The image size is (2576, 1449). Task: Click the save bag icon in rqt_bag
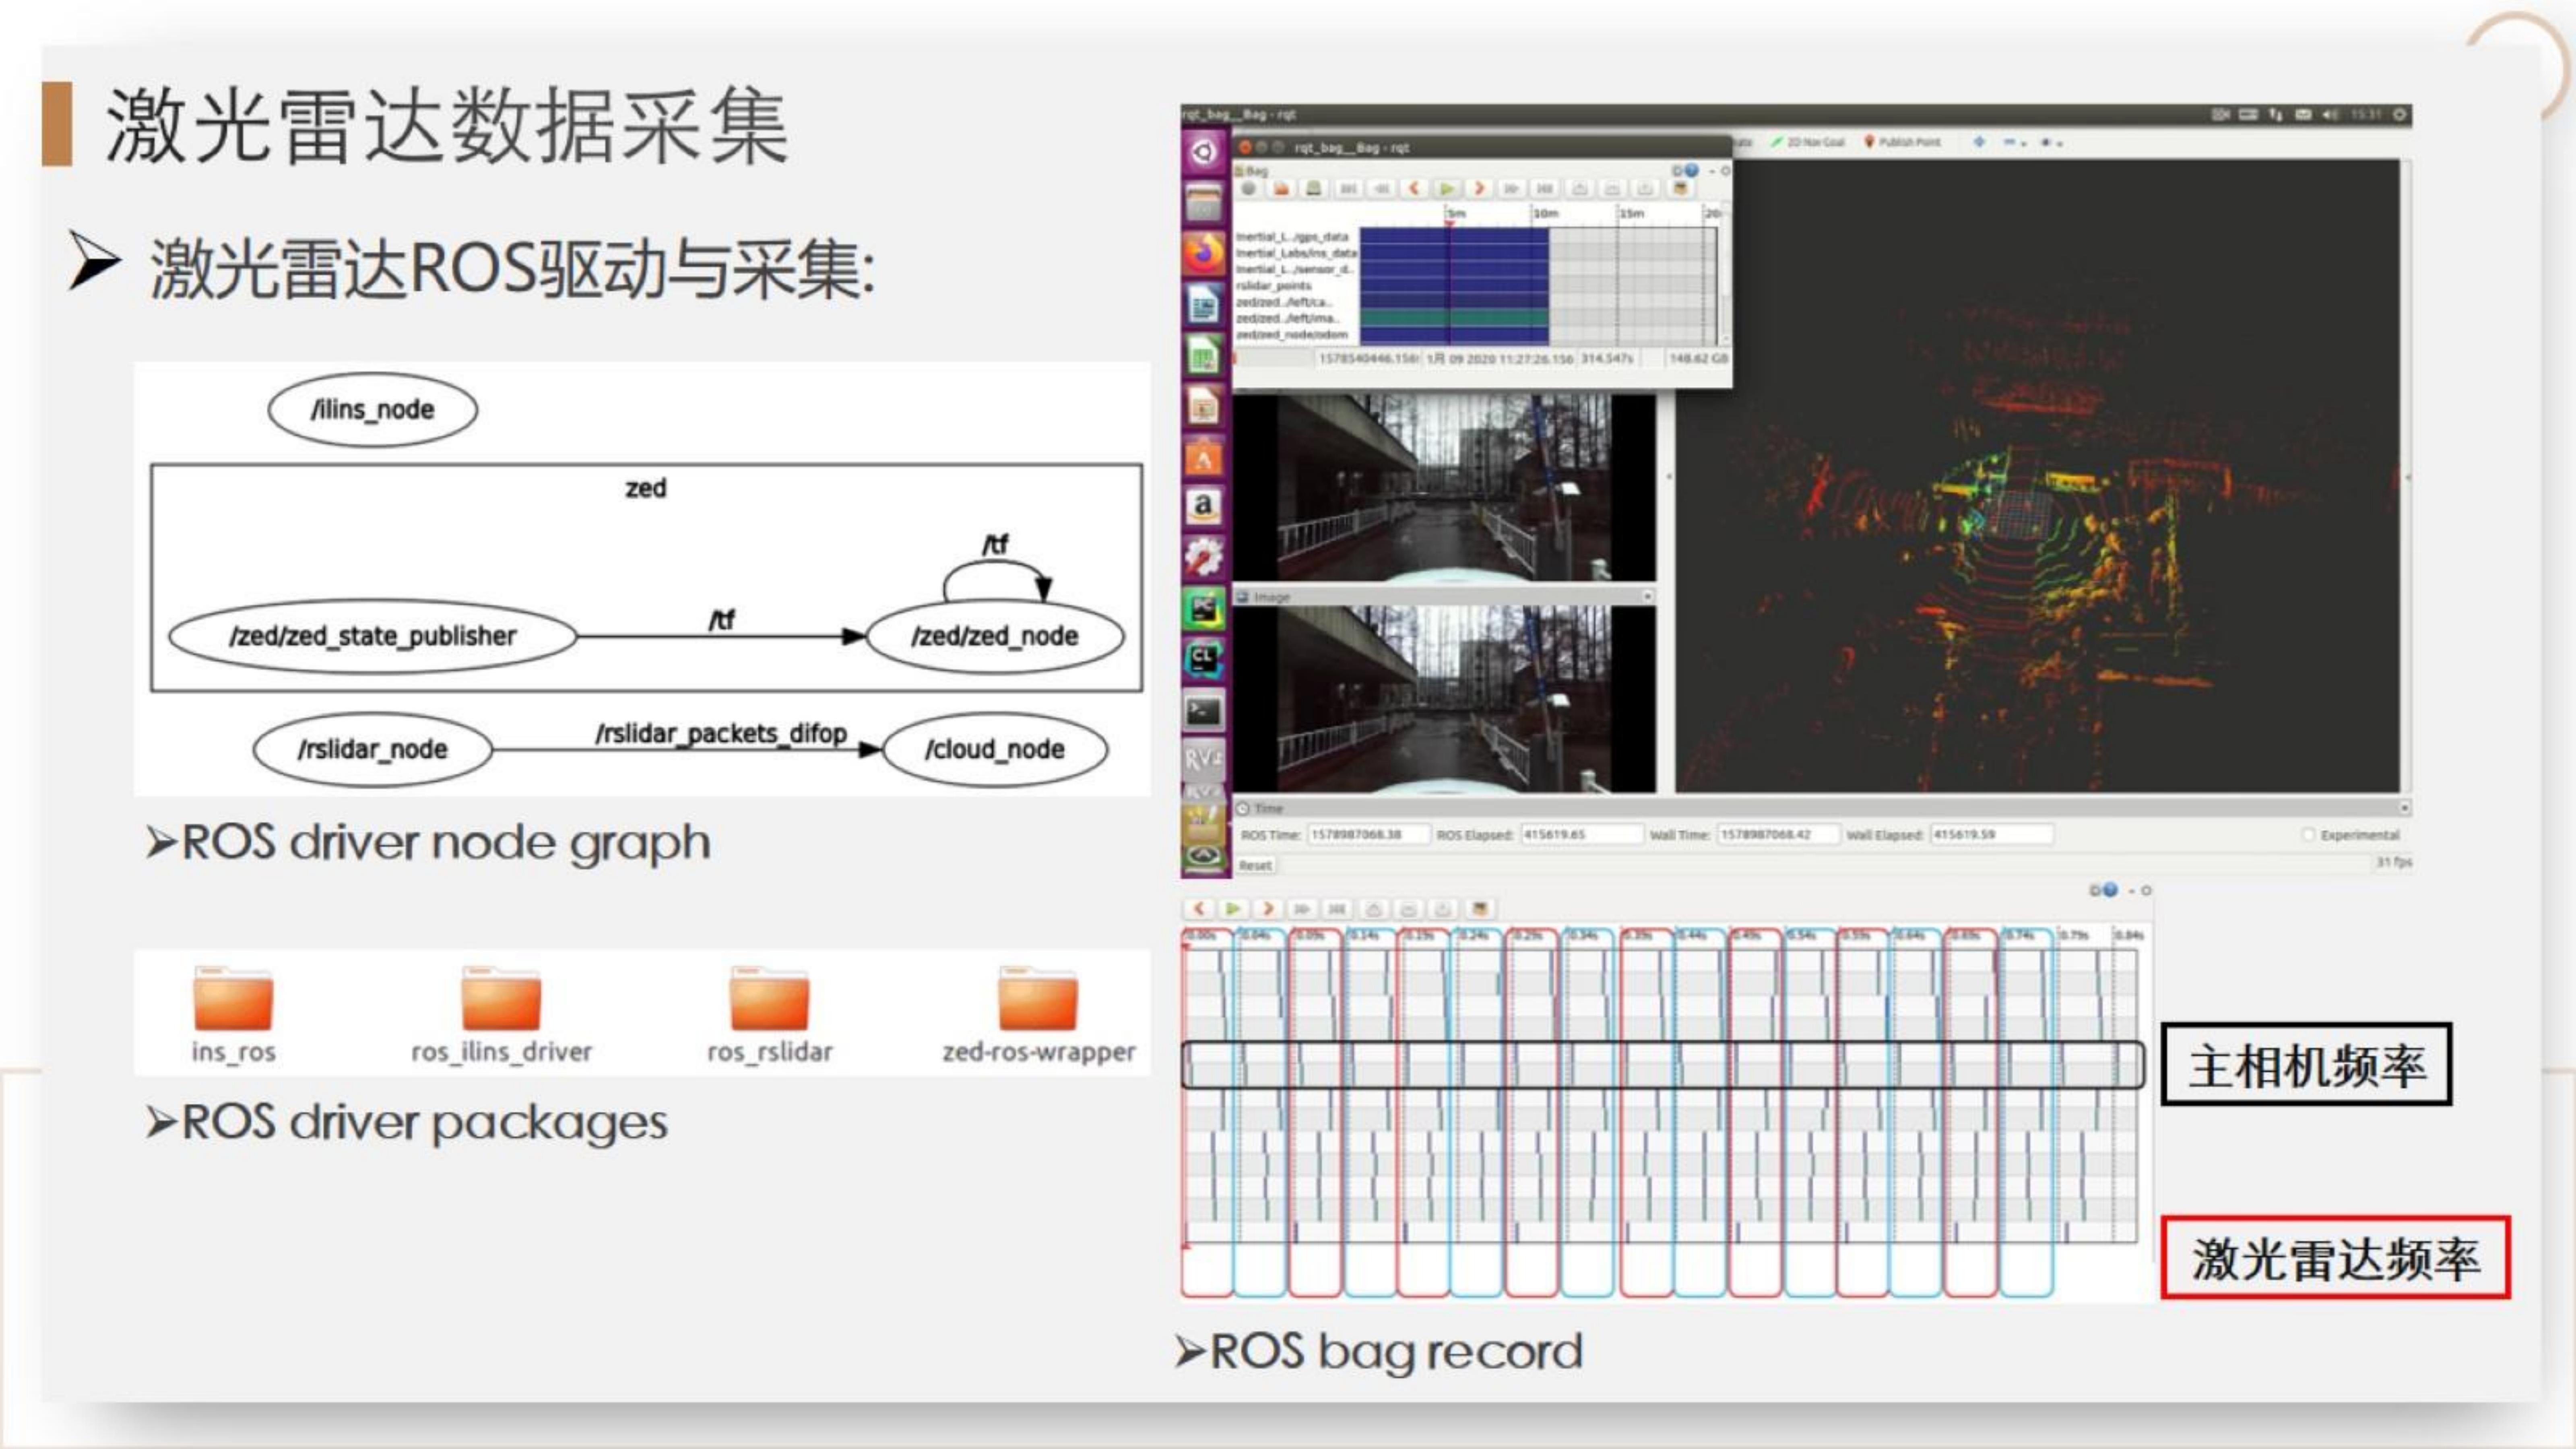click(x=1314, y=189)
